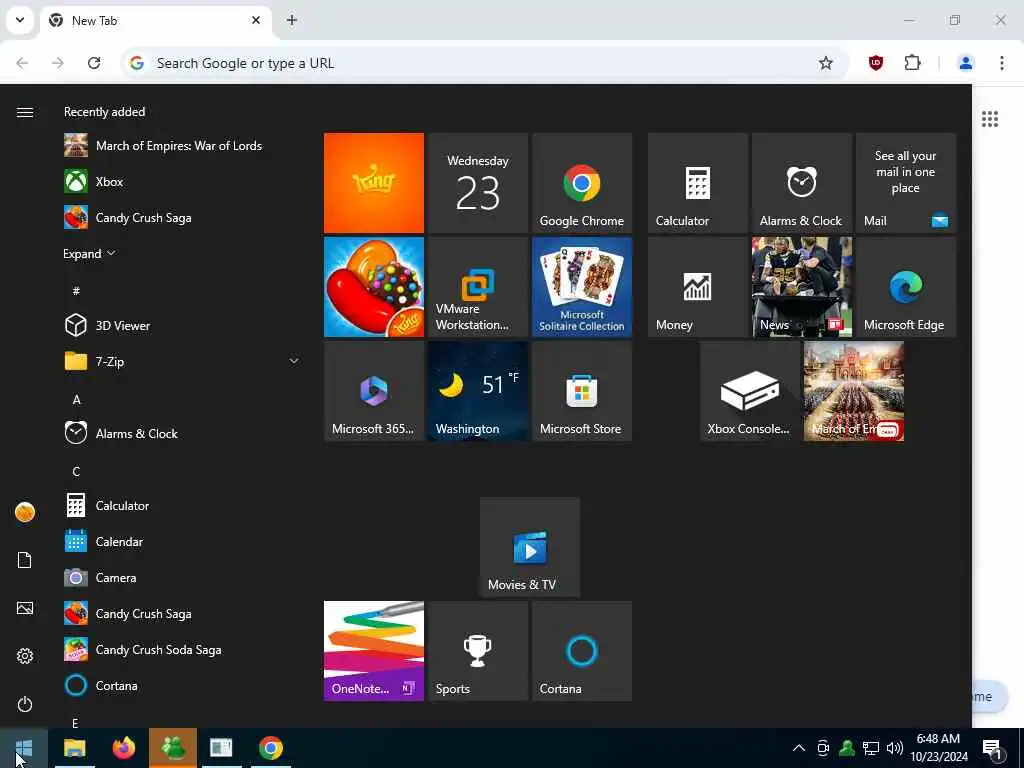The image size is (1024, 768).
Task: Select the New Tab tab
Action: 155,20
